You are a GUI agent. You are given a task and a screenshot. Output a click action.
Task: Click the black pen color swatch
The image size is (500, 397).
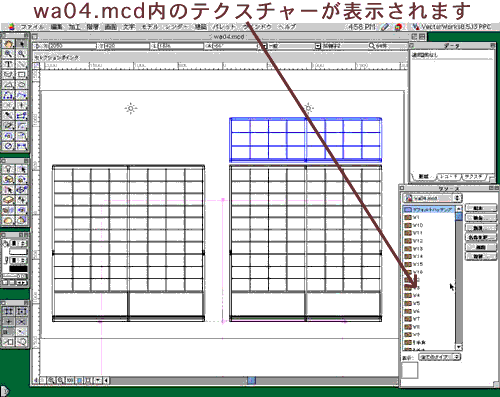pos(18,269)
